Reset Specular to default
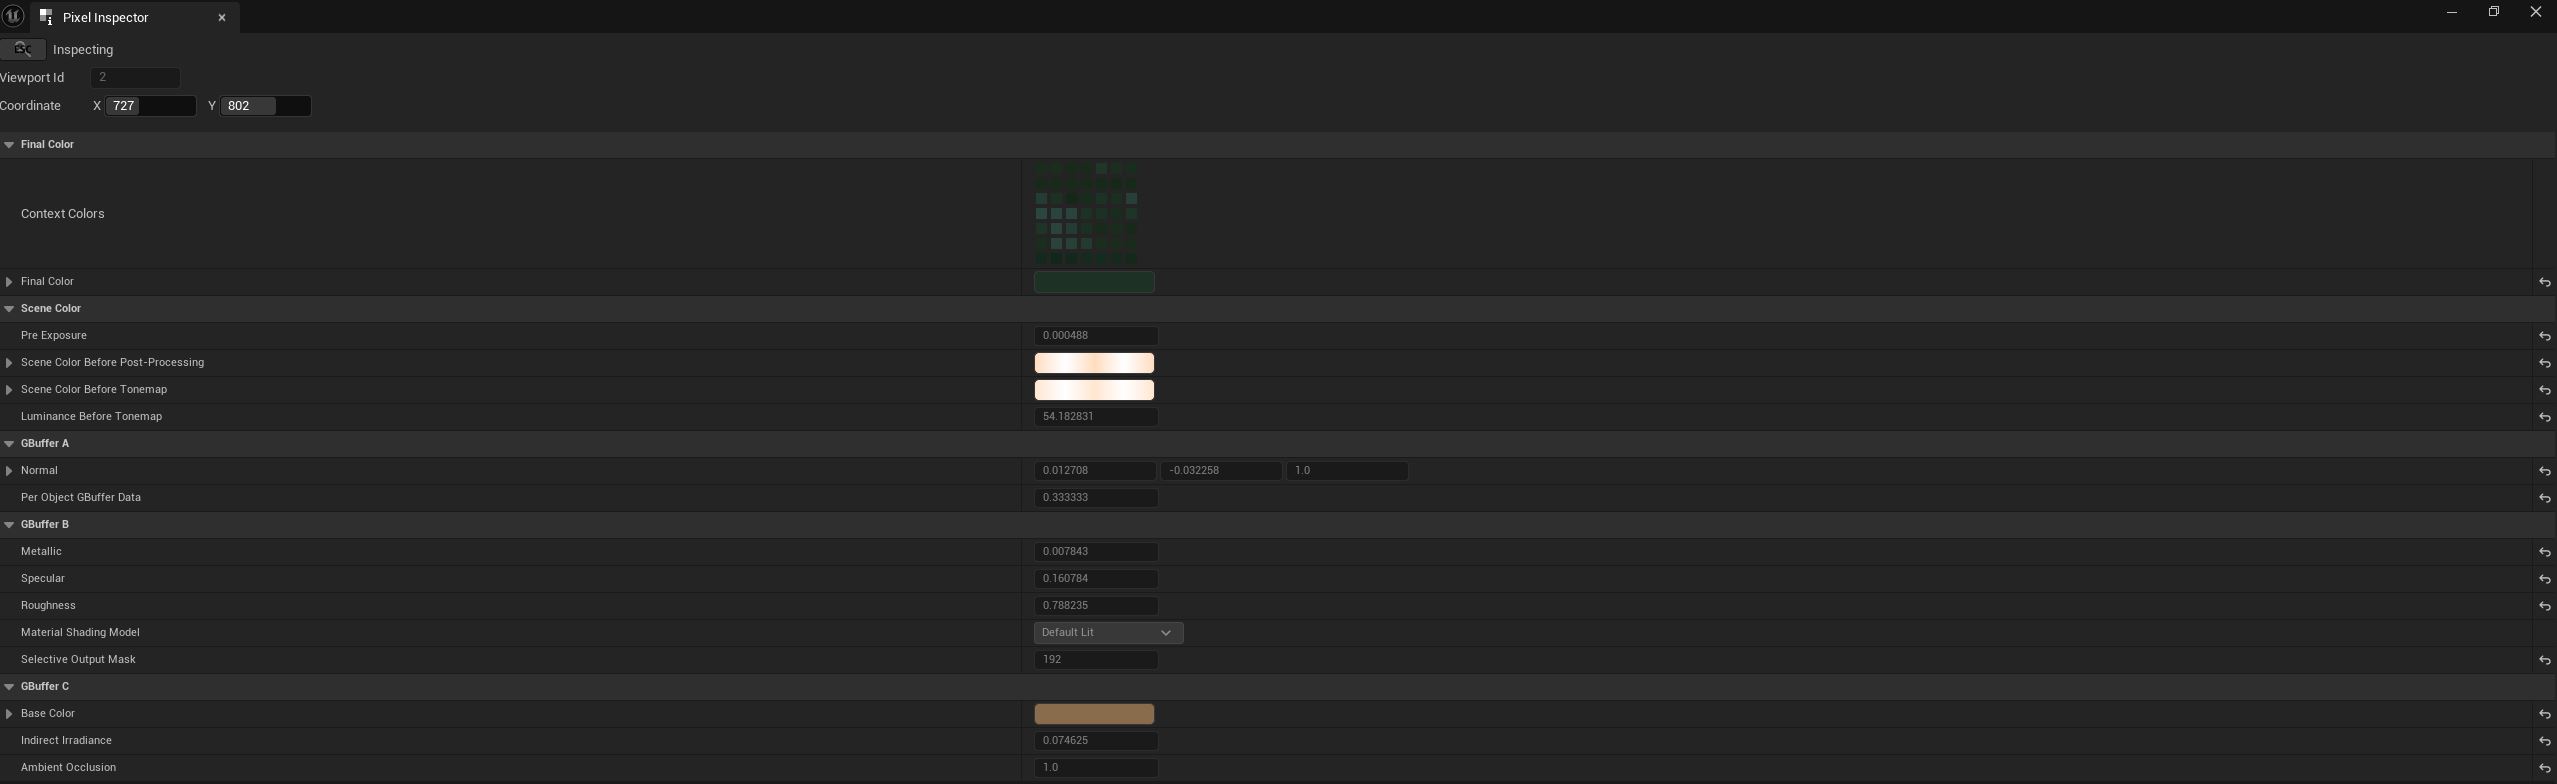 (x=2544, y=579)
